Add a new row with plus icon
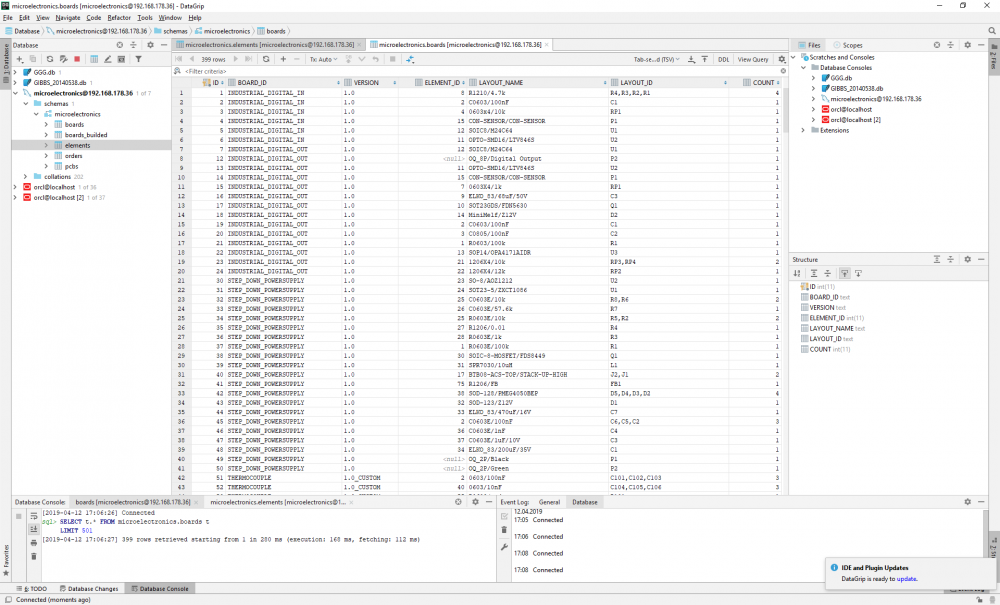The width and height of the screenshot is (1000, 605). click(x=283, y=59)
